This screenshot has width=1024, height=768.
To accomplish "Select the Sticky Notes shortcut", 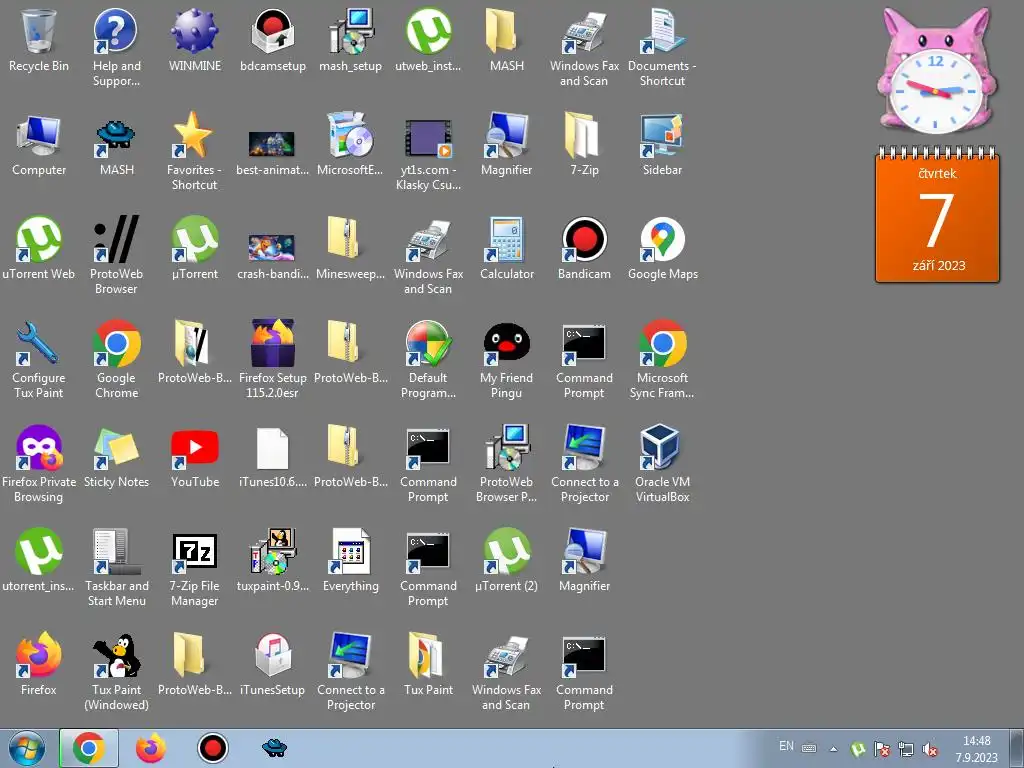I will (116, 447).
